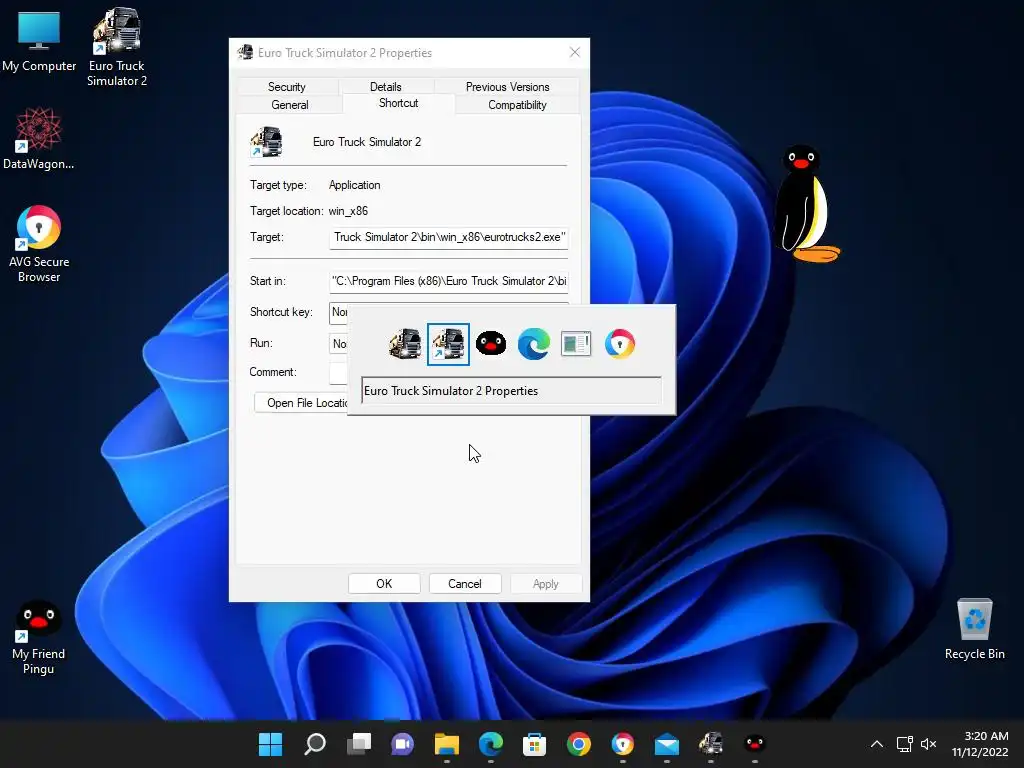Viewport: 1024px width, 768px height.
Task: Launch Google Chrome from the taskbar
Action: click(579, 744)
